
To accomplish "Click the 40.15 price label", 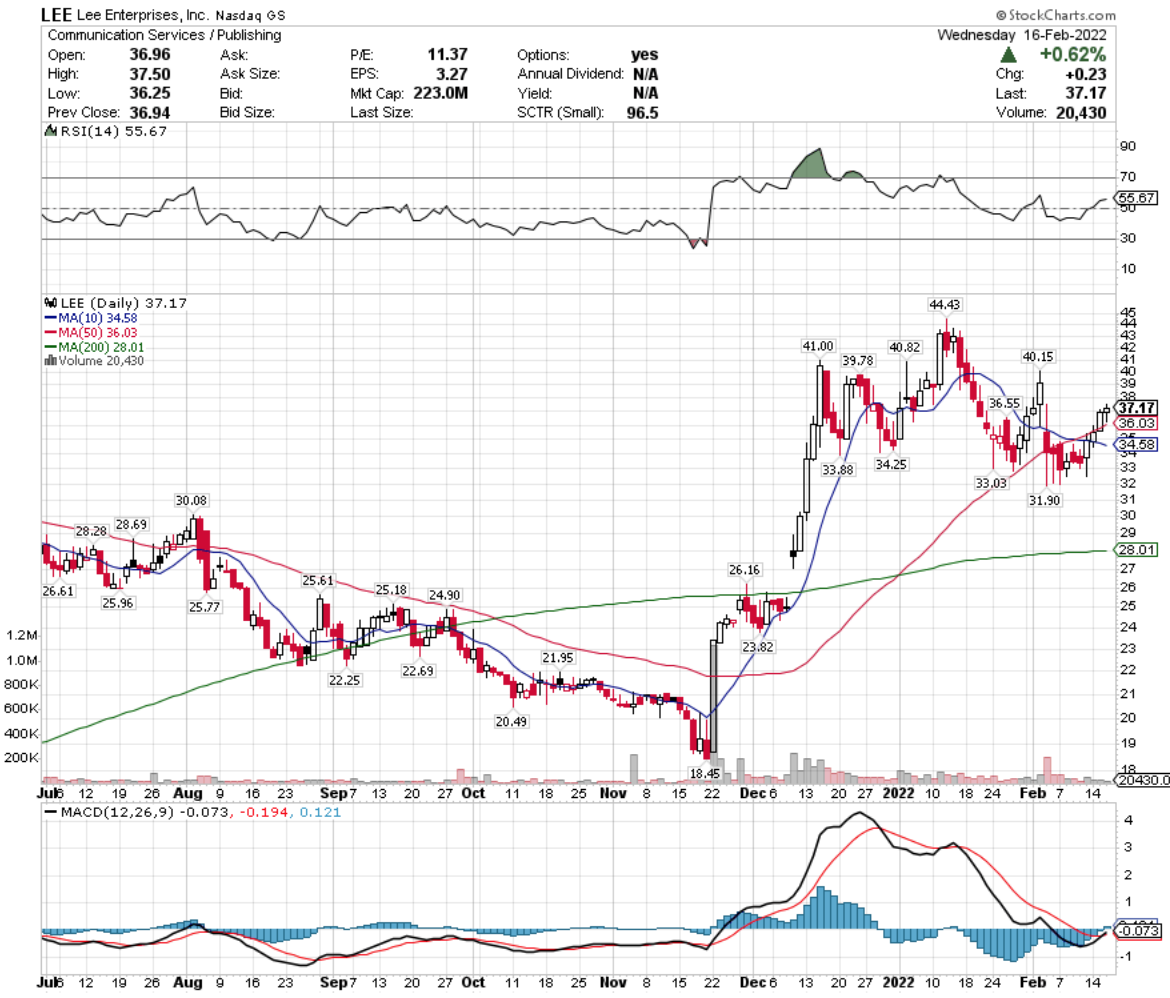I will click(1038, 357).
